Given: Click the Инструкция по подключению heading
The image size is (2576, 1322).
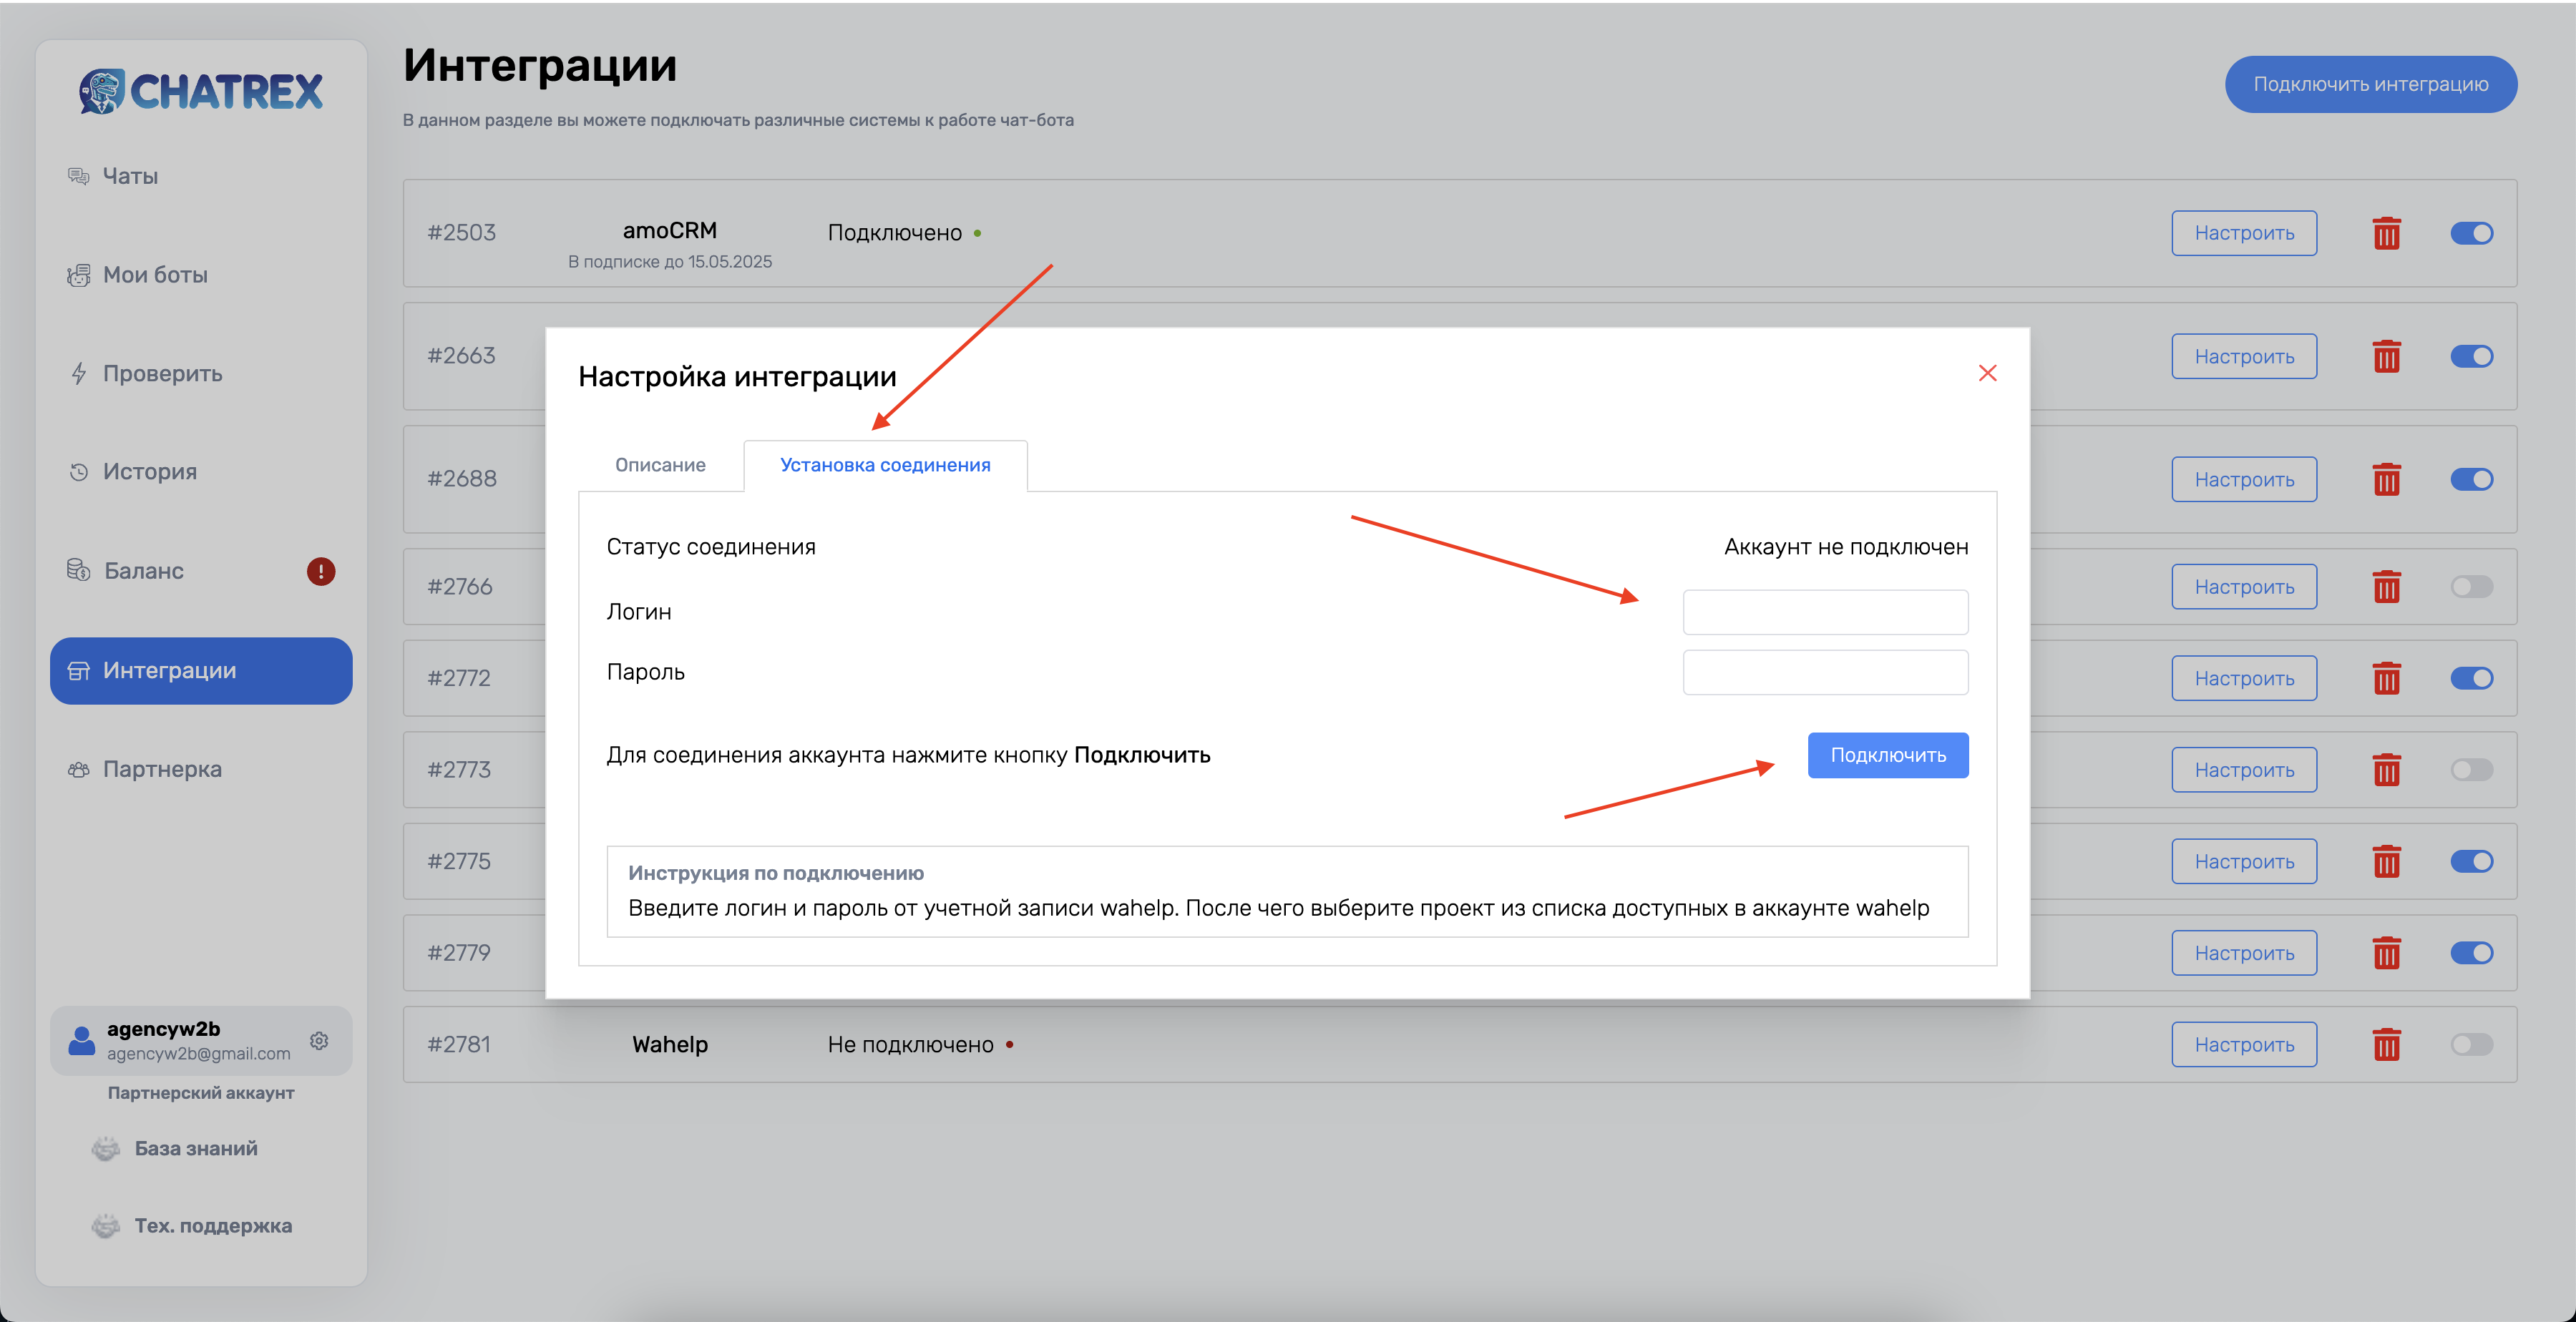Looking at the screenshot, I should tap(776, 873).
